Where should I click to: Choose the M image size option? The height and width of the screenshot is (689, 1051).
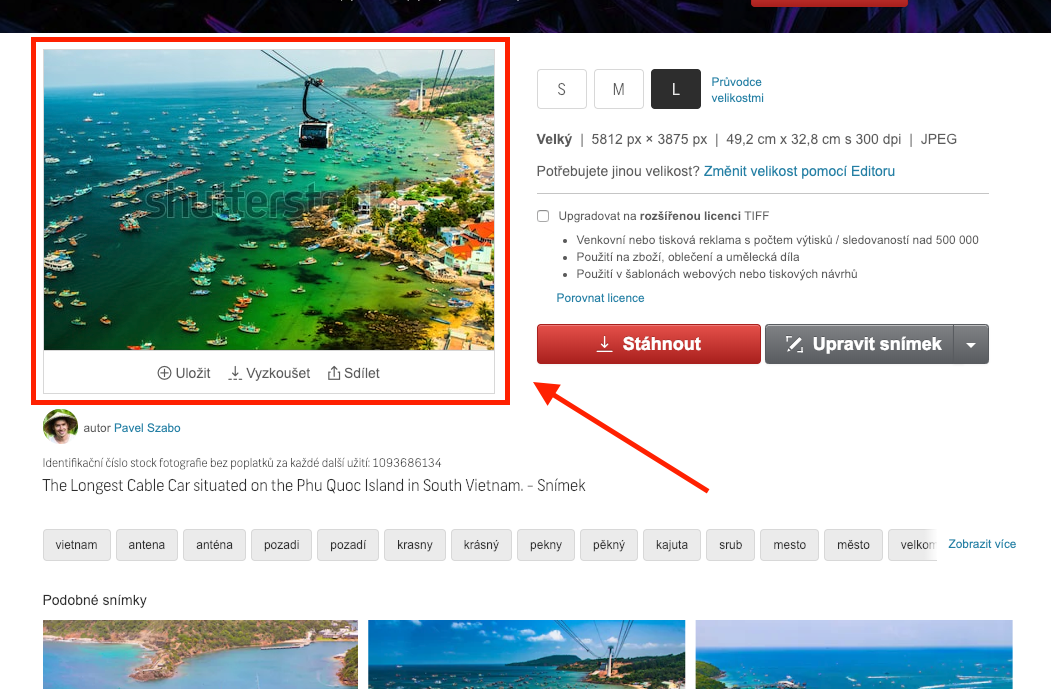tap(619, 89)
